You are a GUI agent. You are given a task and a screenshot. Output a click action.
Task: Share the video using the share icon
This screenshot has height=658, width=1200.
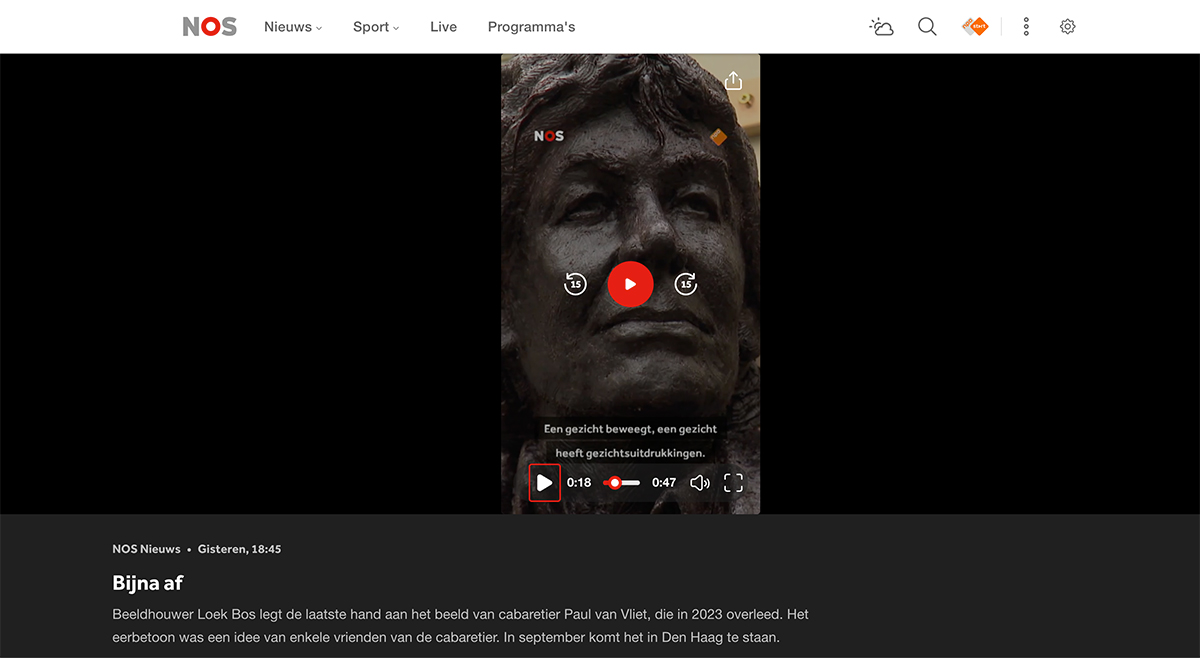pos(733,81)
